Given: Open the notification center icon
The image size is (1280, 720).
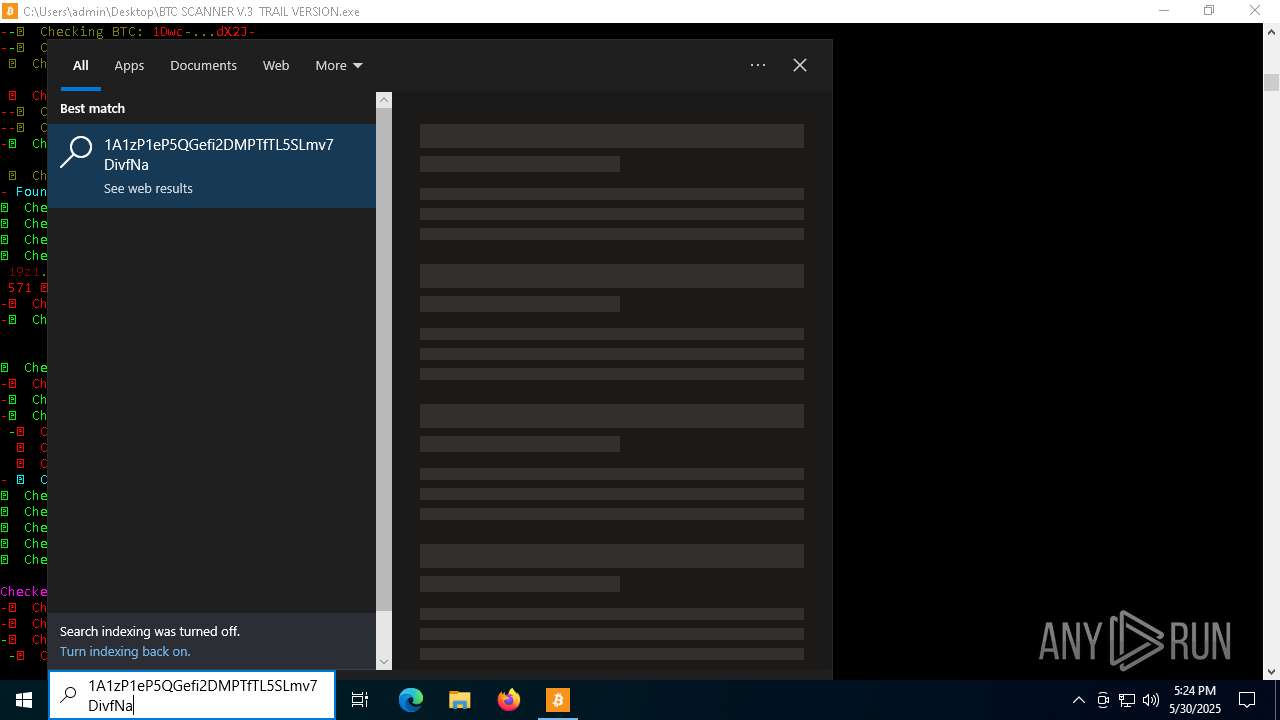Looking at the screenshot, I should point(1247,700).
